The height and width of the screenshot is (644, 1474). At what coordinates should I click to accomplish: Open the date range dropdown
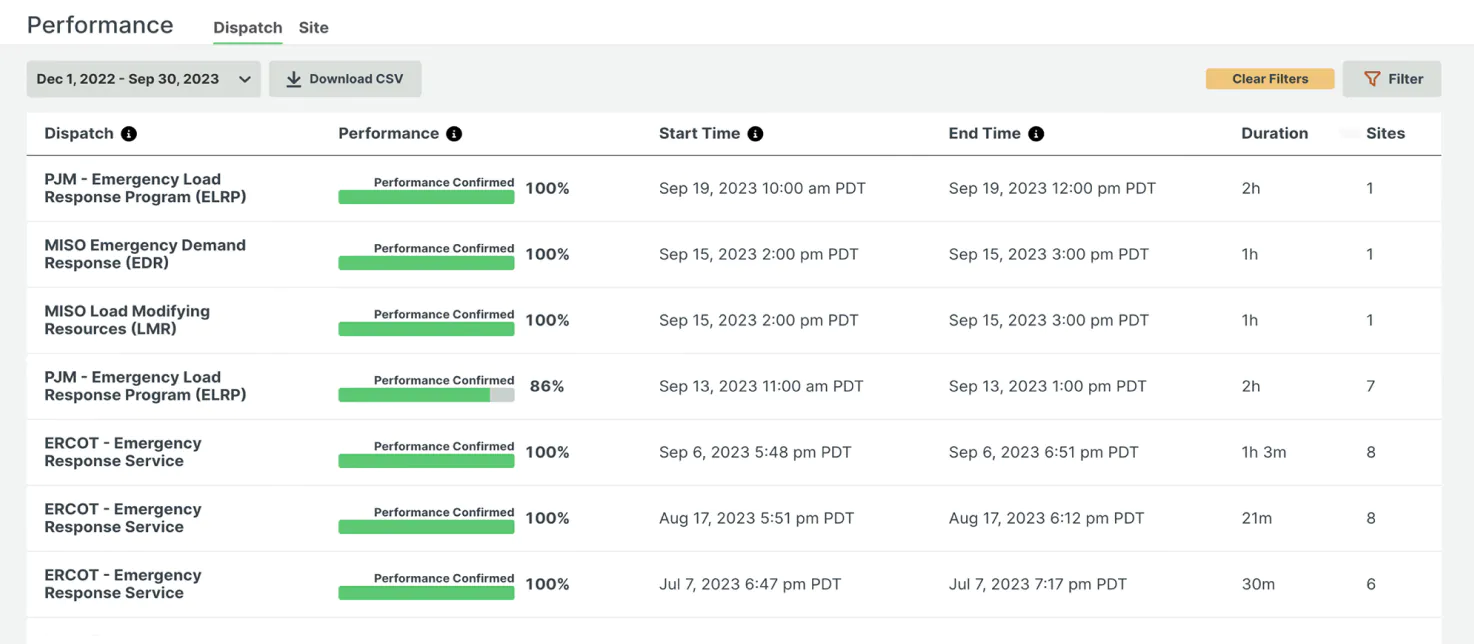click(x=143, y=79)
